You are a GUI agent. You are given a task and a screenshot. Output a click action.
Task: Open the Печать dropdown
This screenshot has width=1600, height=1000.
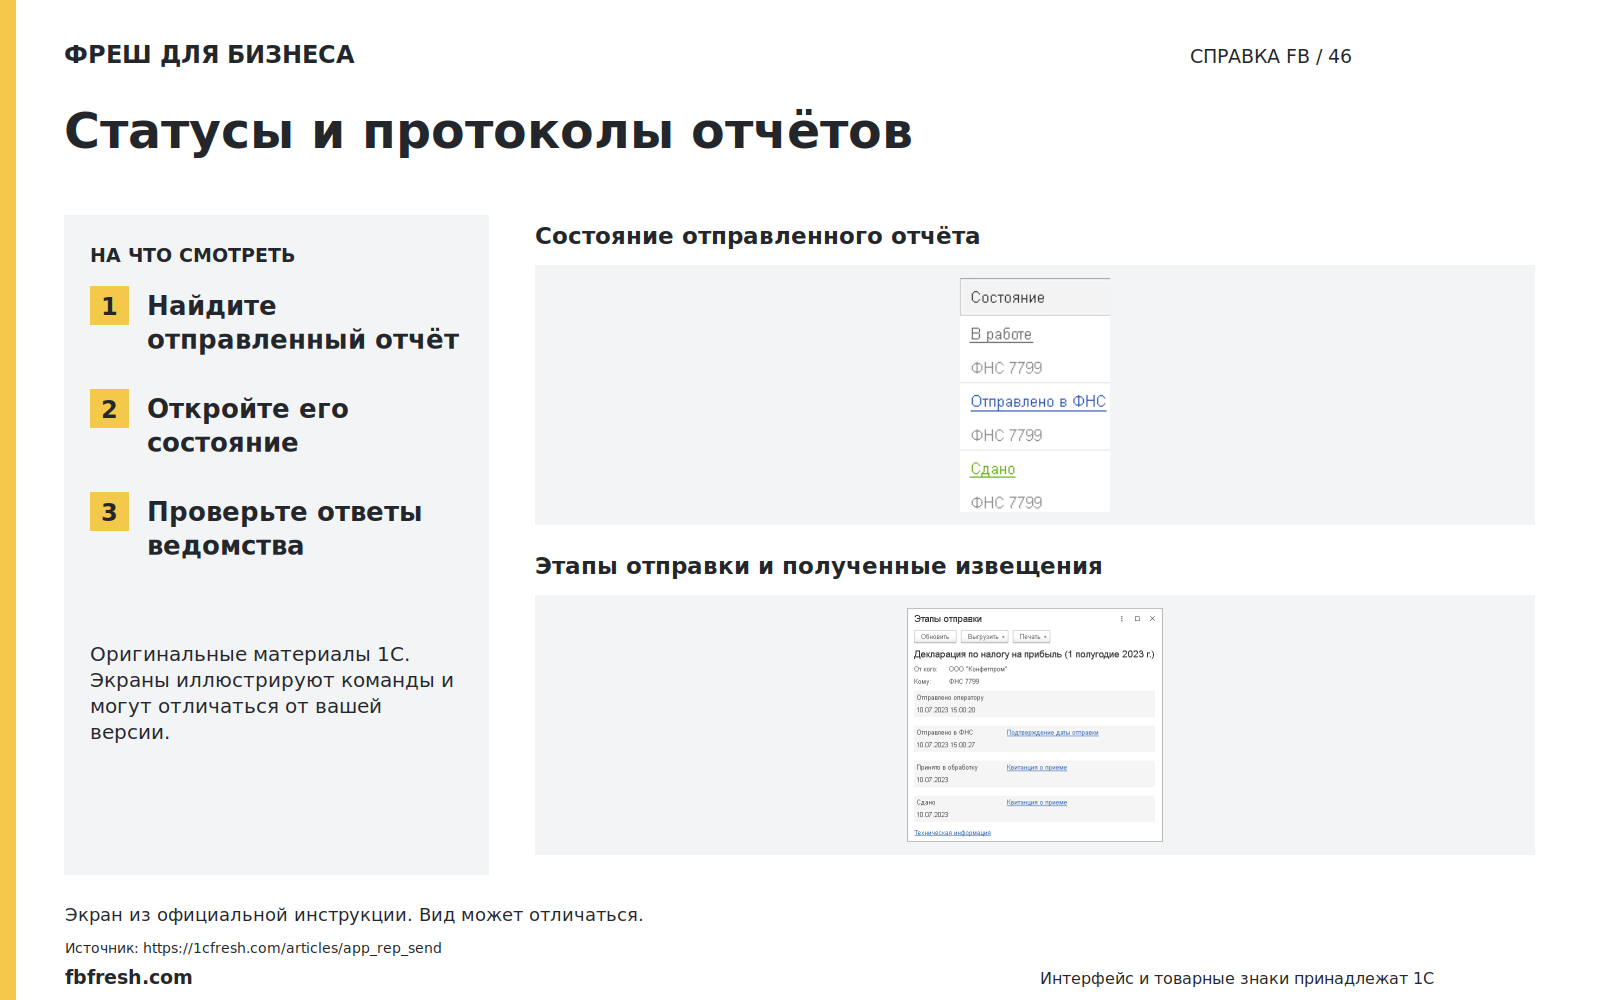coord(1032,637)
